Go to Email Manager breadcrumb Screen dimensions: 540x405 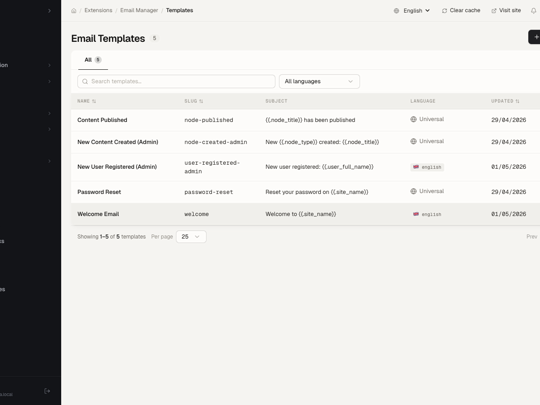pyautogui.click(x=139, y=10)
